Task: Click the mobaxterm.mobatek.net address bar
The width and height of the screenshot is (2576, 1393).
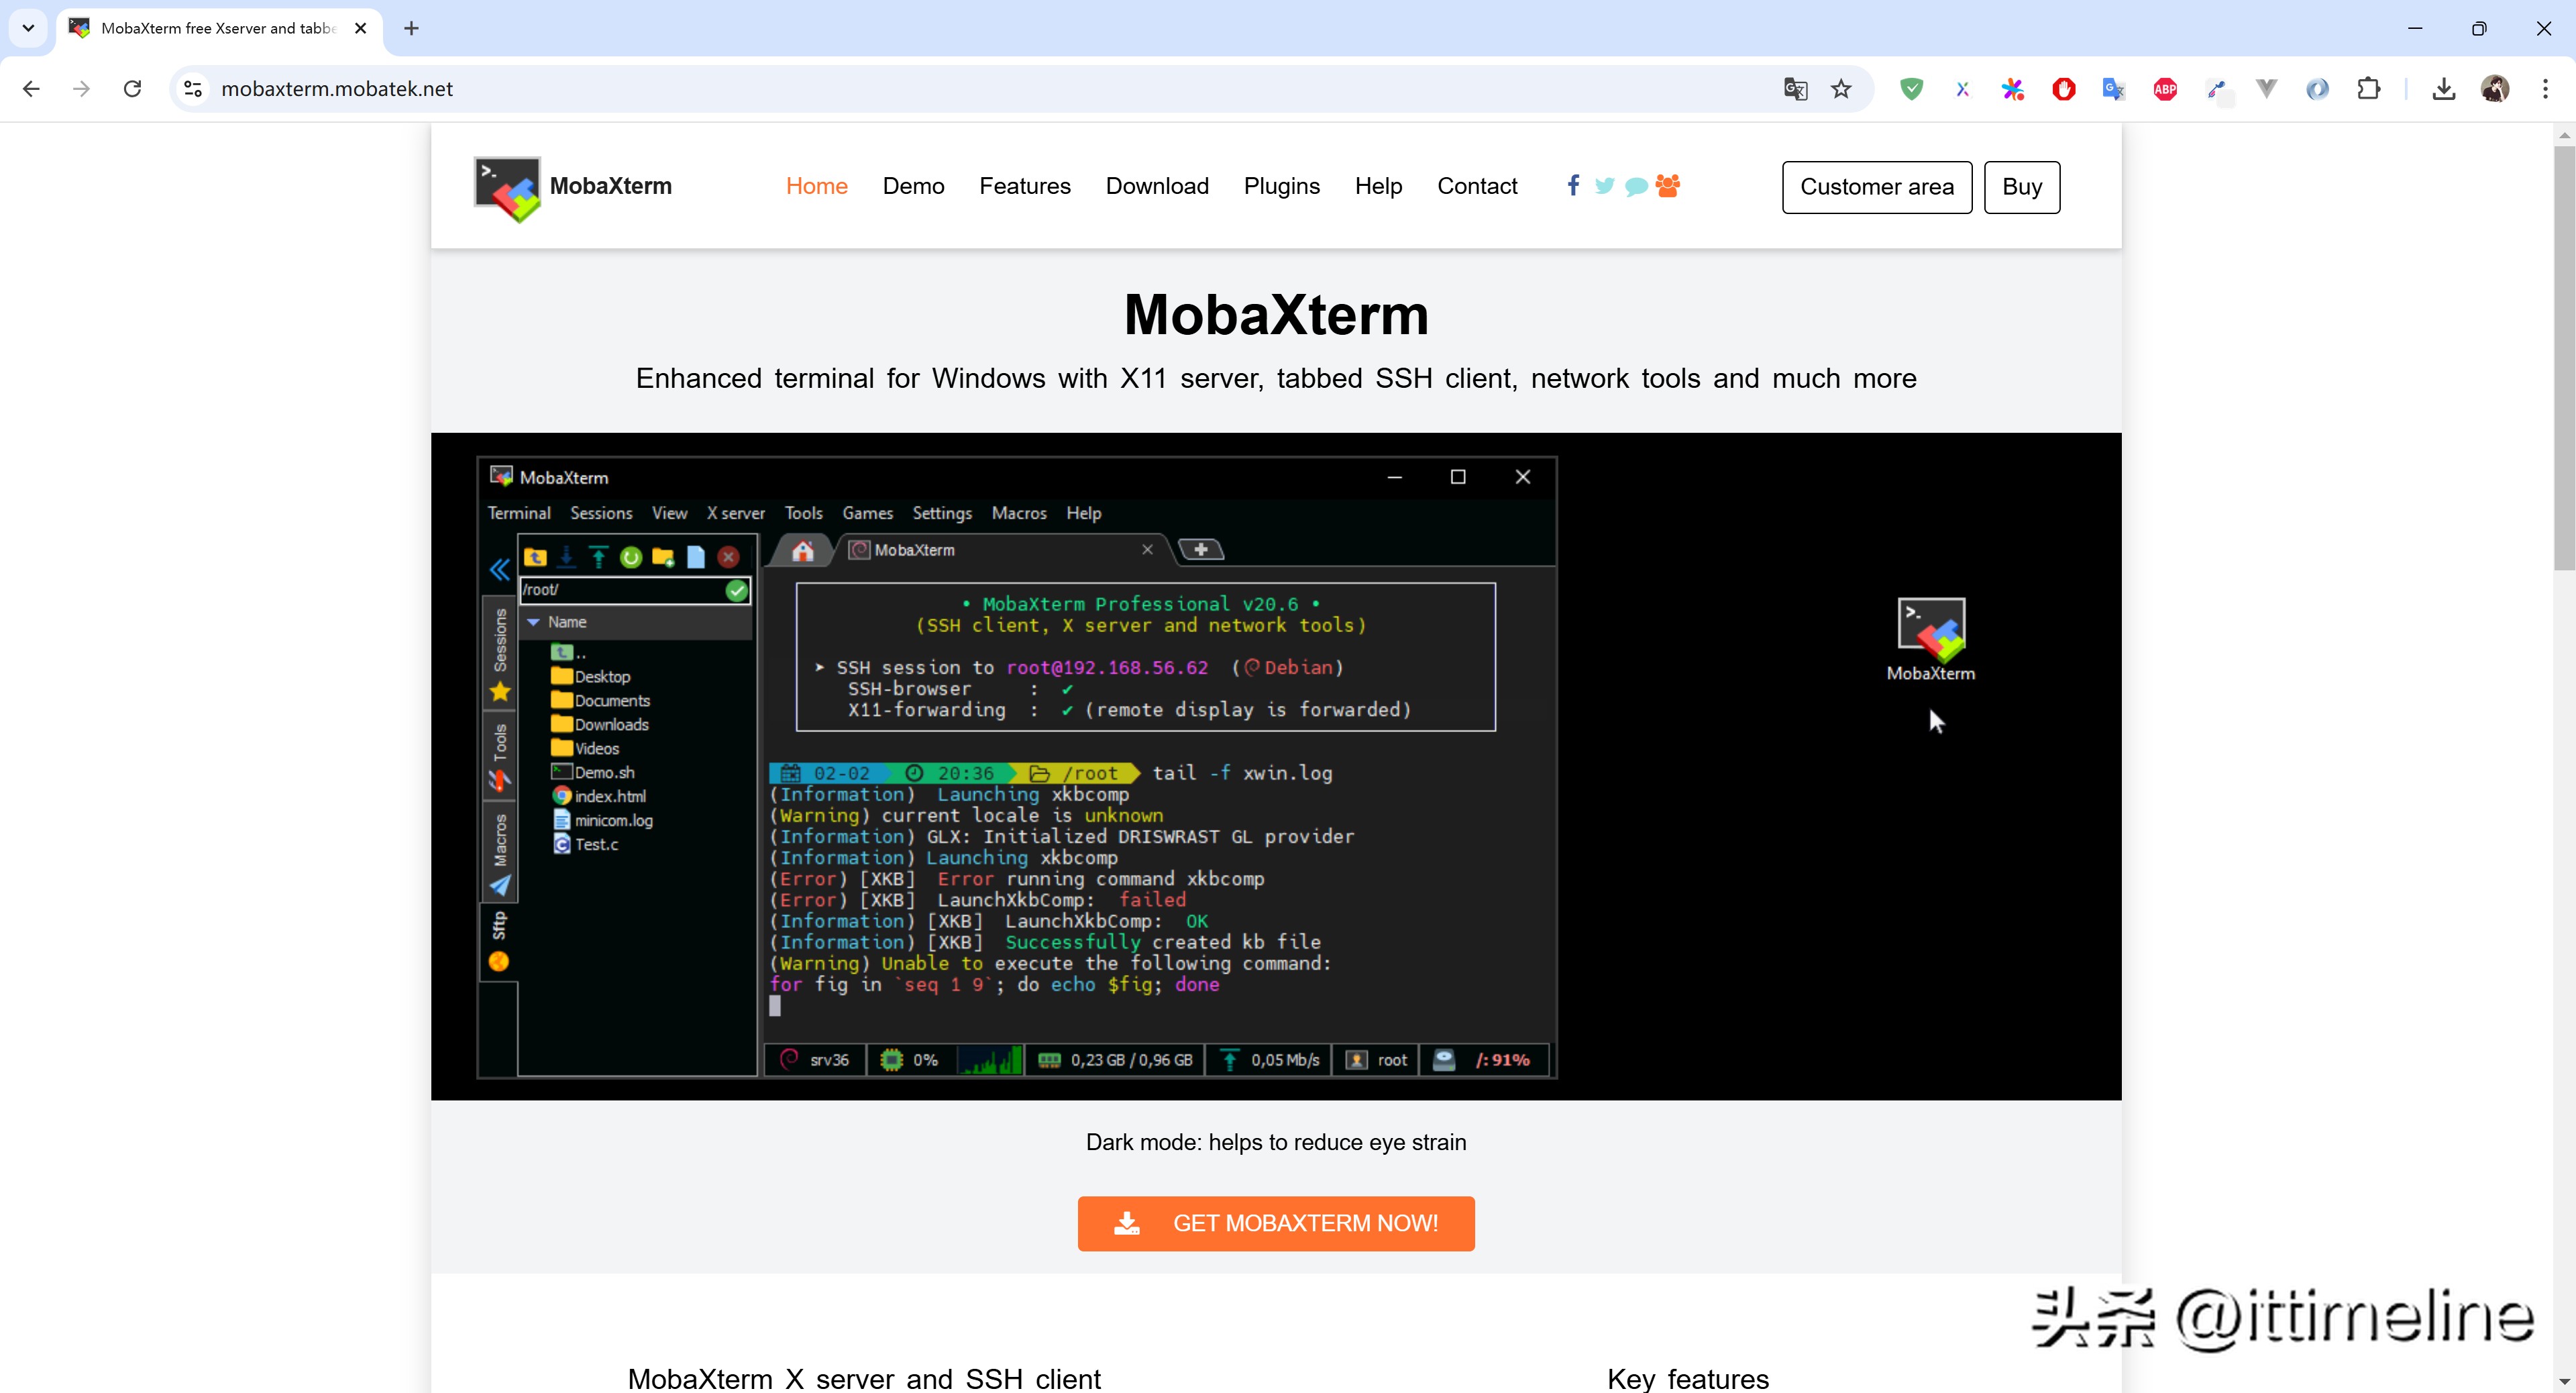Action: pyautogui.click(x=900, y=89)
